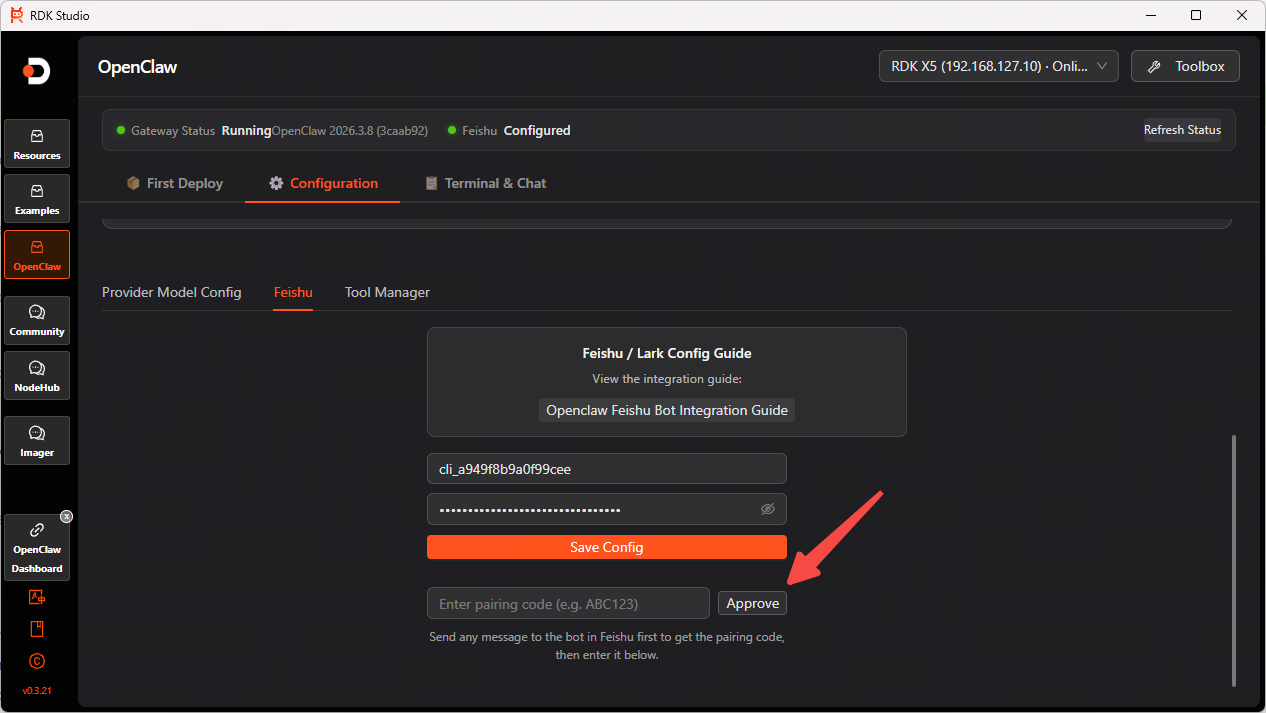1266x713 pixels.
Task: Click the v0.3.21 version label
Action: tap(37, 691)
